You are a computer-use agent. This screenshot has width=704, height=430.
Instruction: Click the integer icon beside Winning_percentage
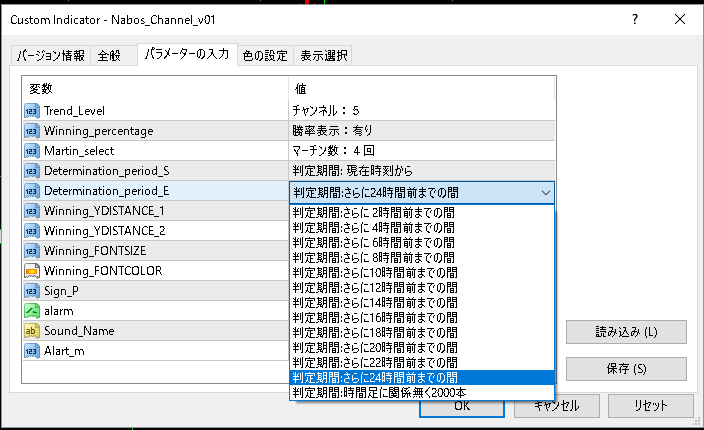click(31, 131)
